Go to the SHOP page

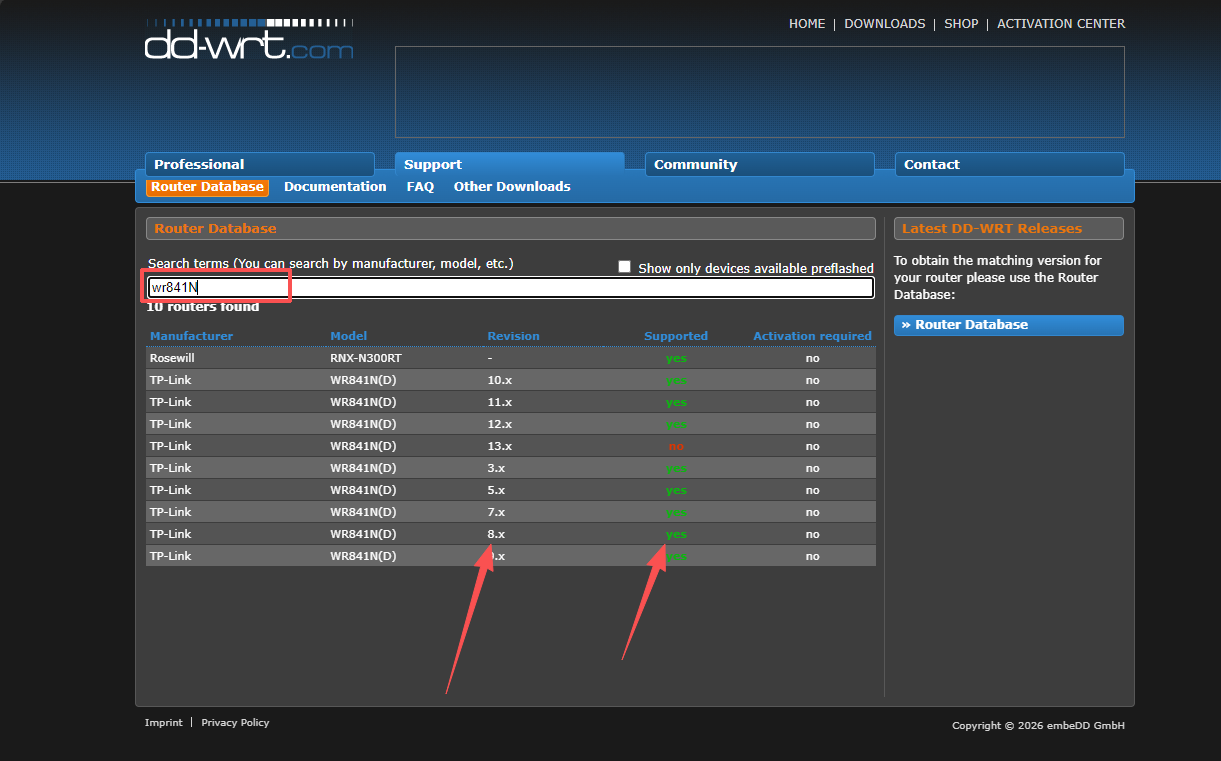click(x=961, y=24)
